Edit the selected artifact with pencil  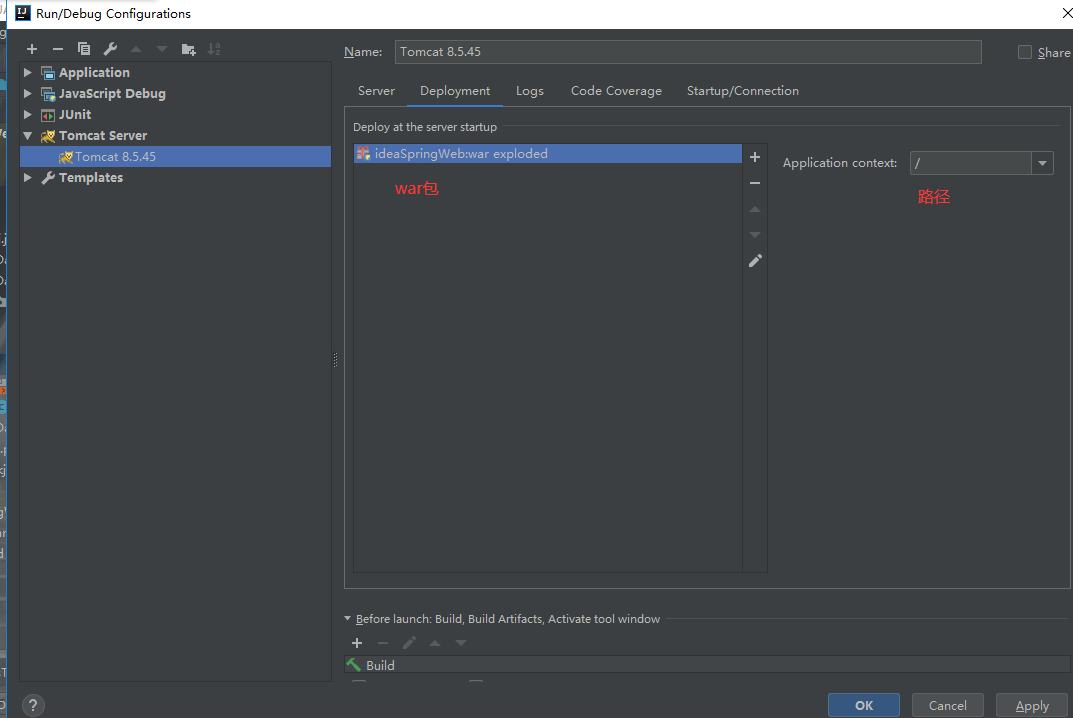[x=755, y=261]
